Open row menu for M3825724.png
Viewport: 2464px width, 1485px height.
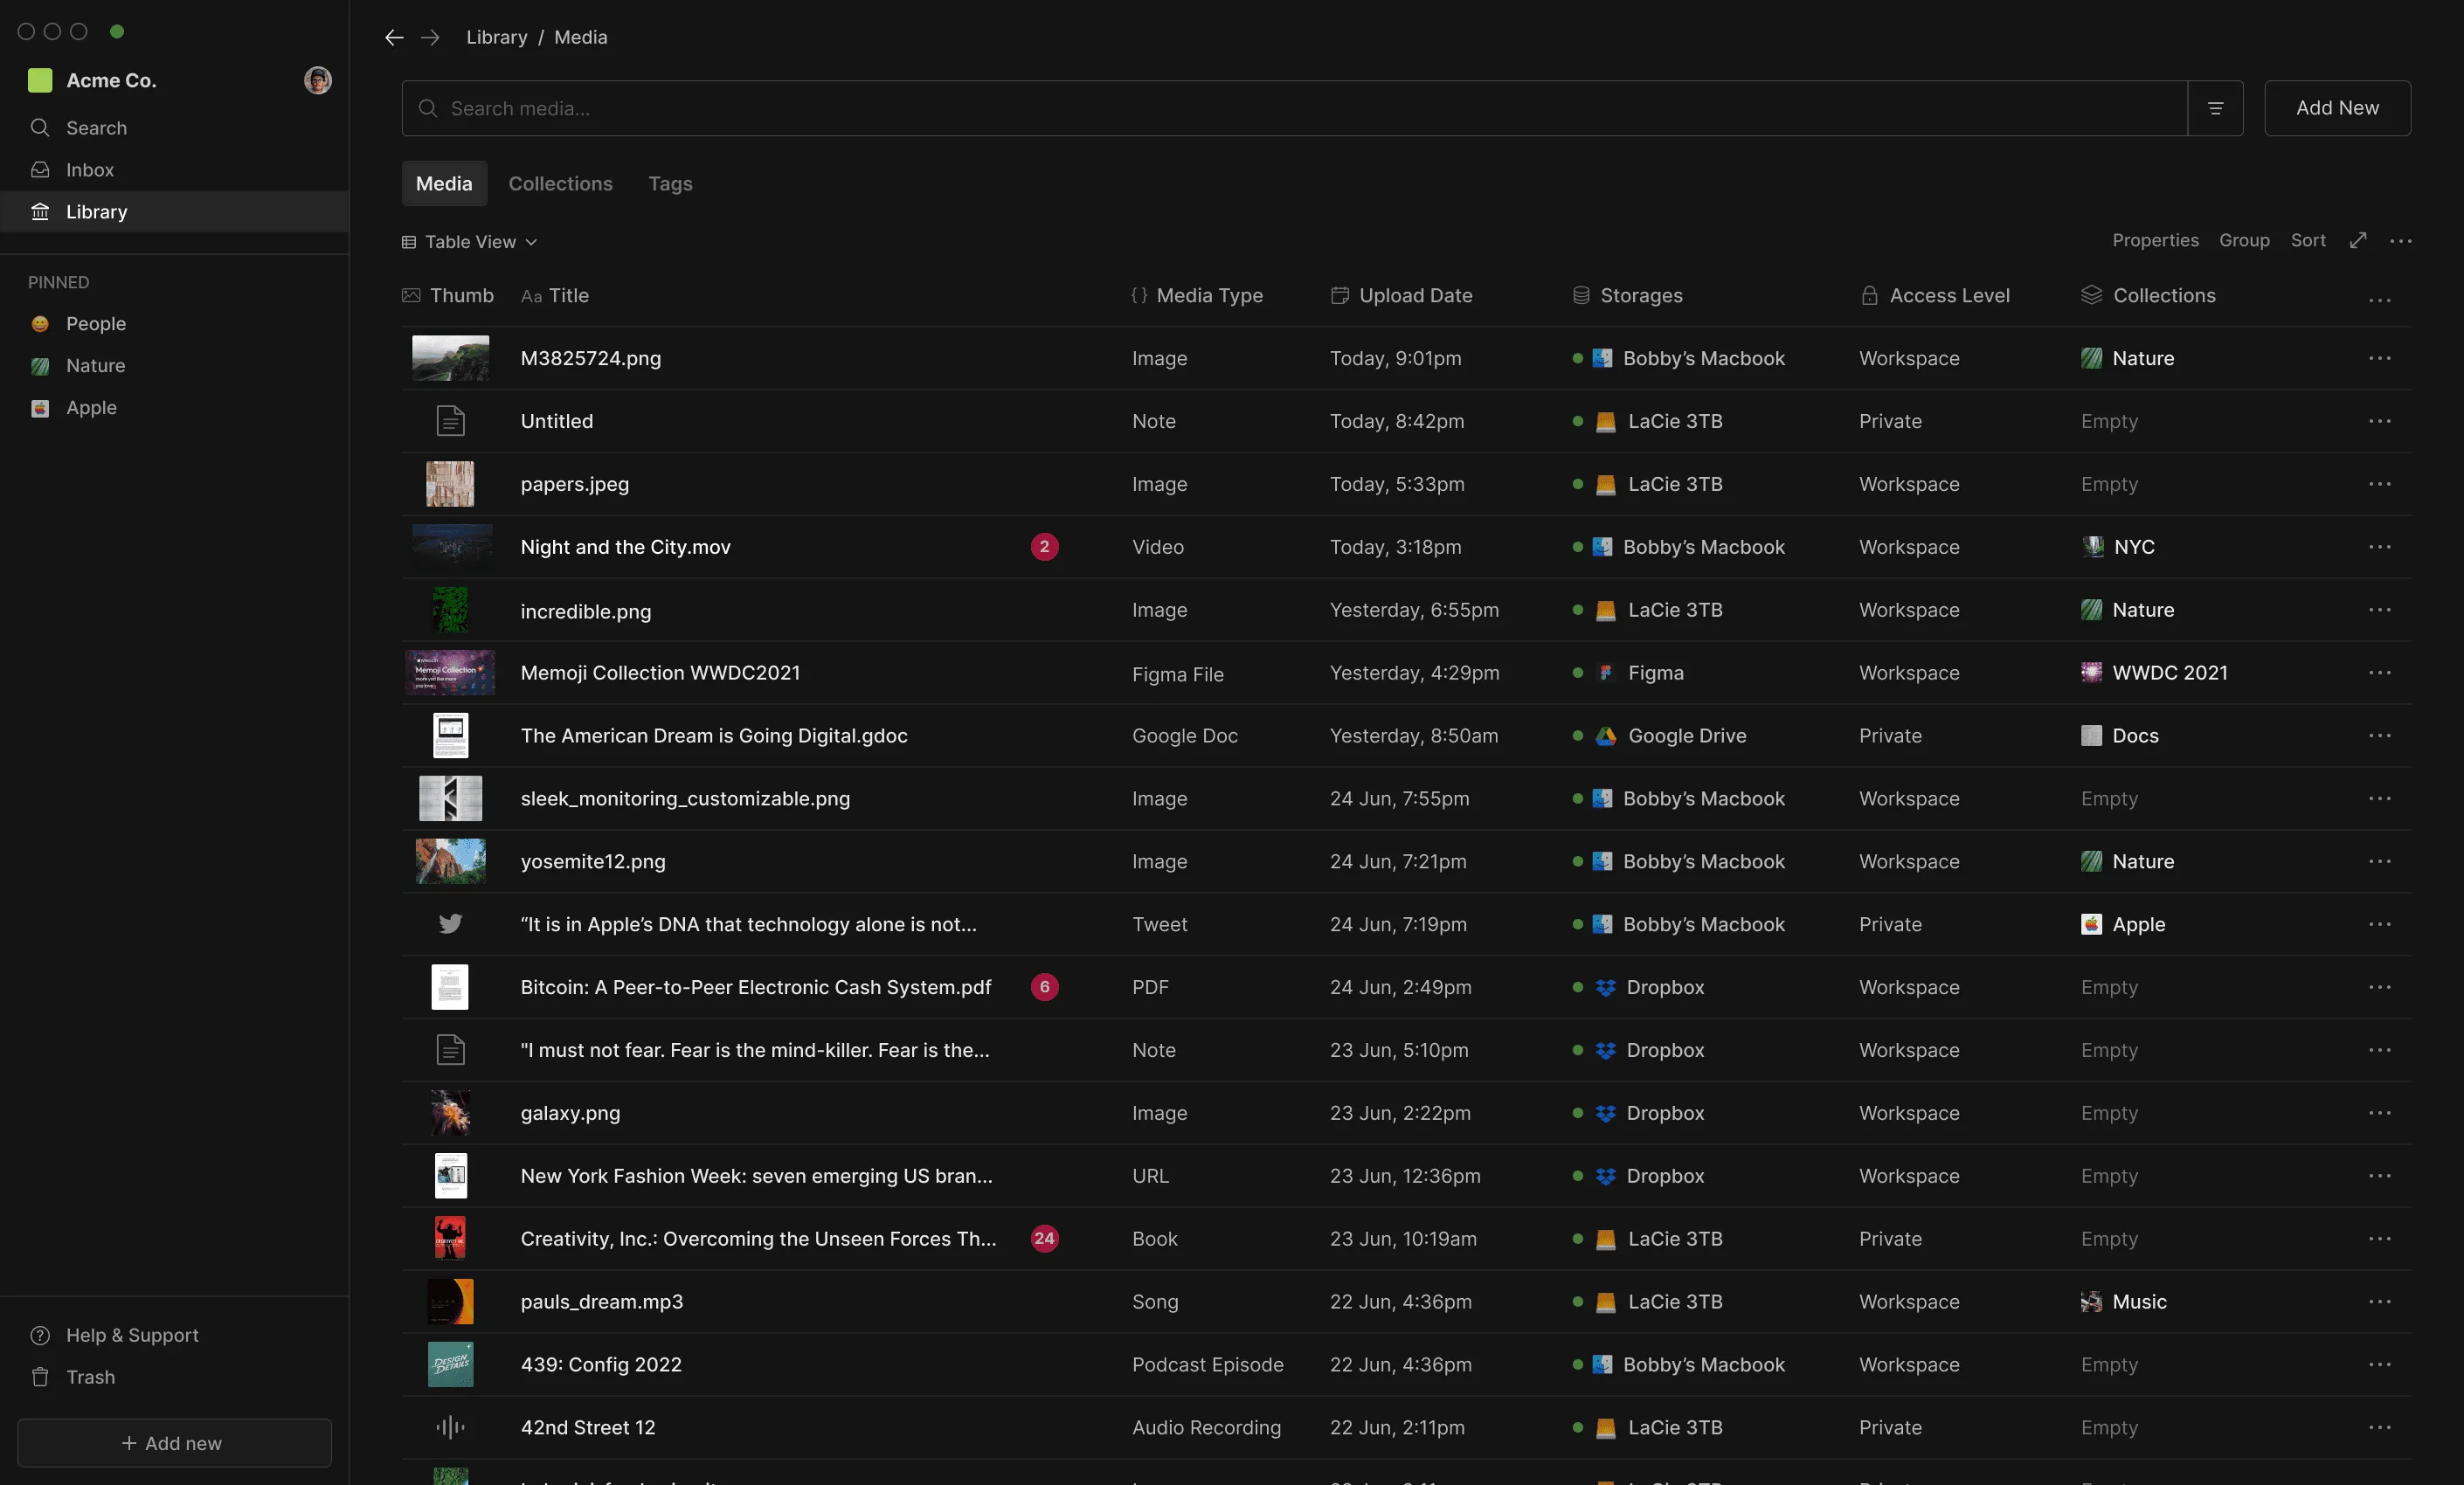2380,358
